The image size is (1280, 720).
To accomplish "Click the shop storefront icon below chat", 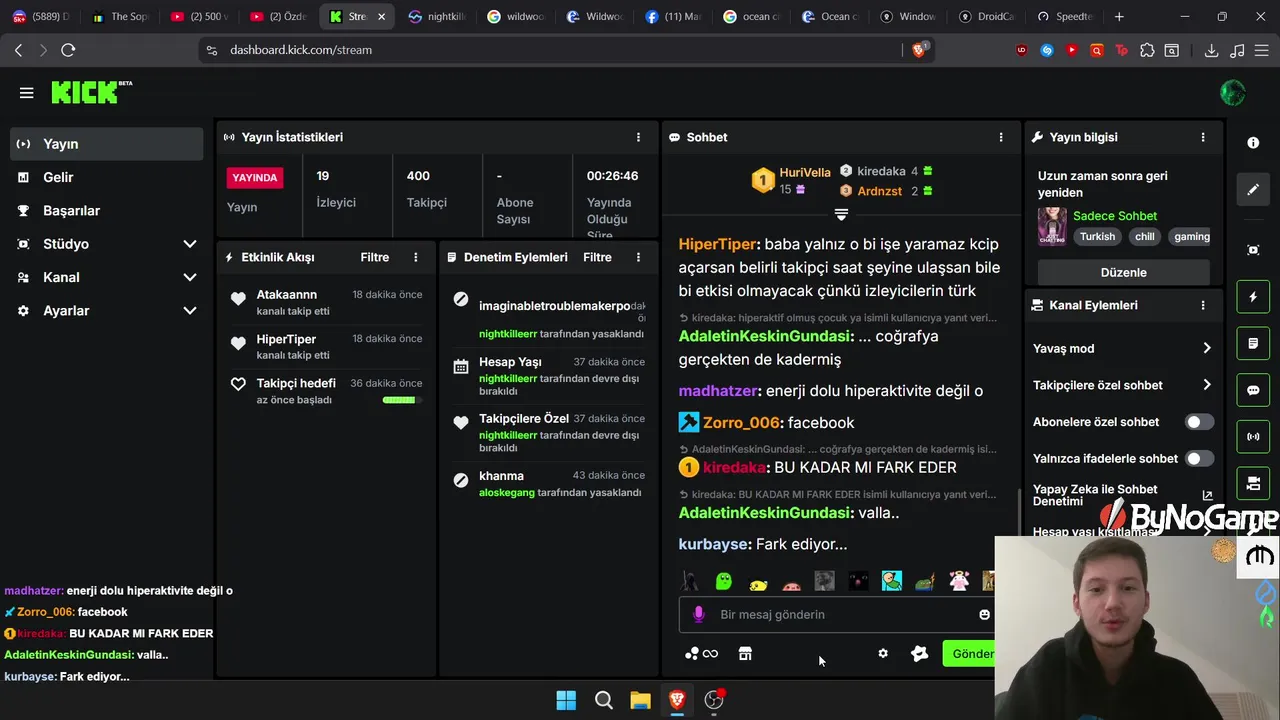I will (x=745, y=653).
